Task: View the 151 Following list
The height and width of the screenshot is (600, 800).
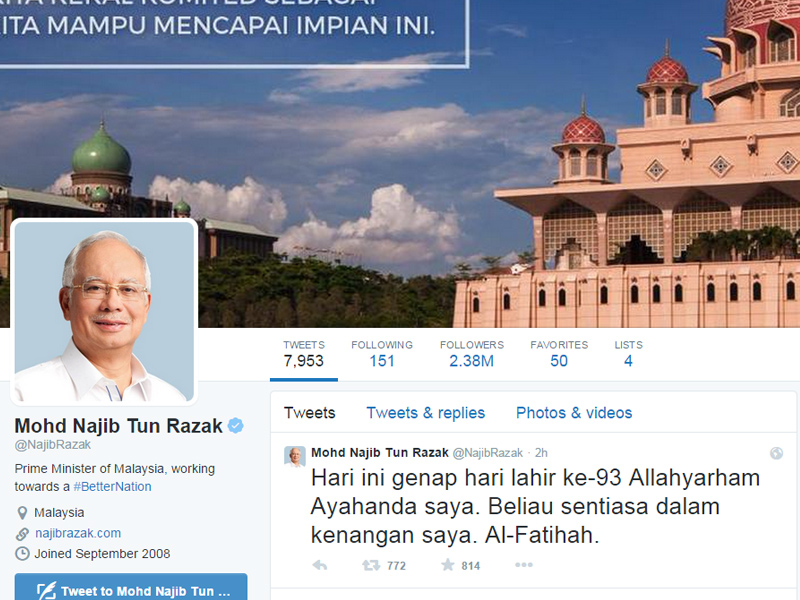Action: (382, 354)
